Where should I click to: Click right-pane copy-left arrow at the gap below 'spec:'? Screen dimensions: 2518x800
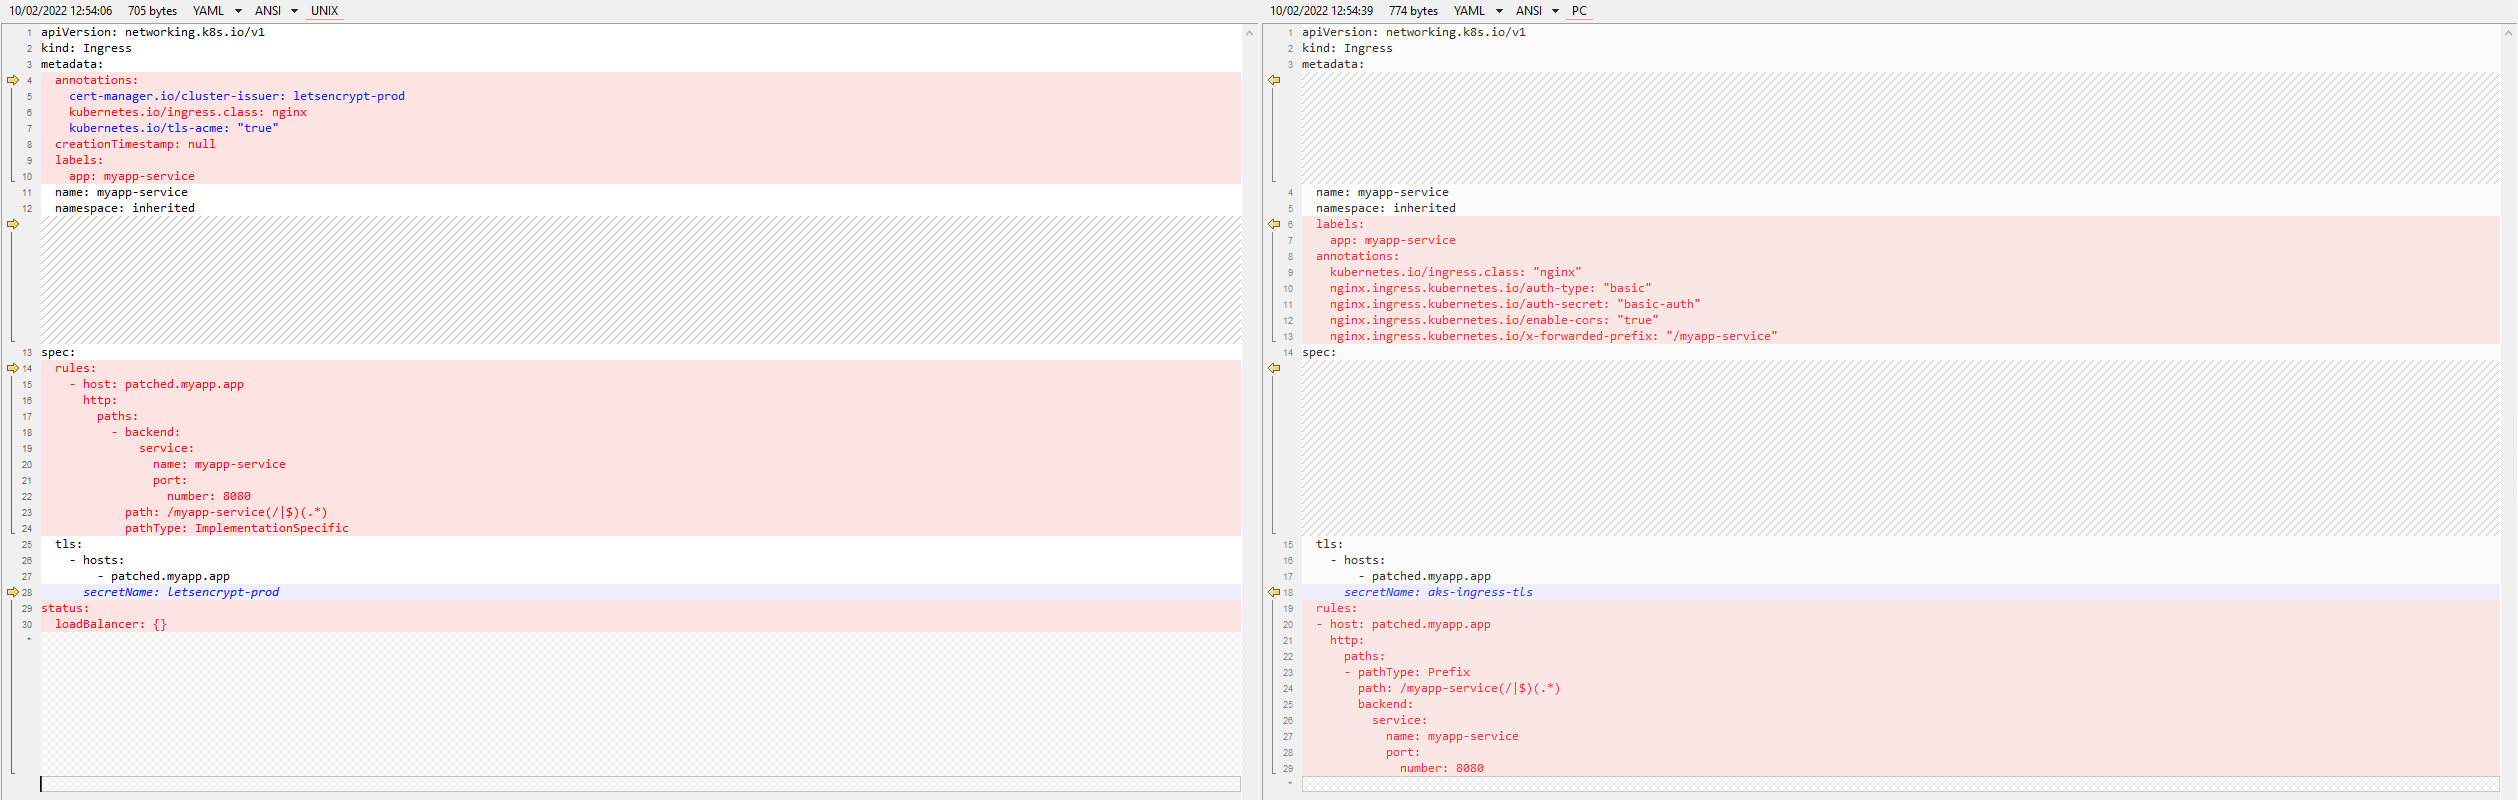coord(1274,368)
